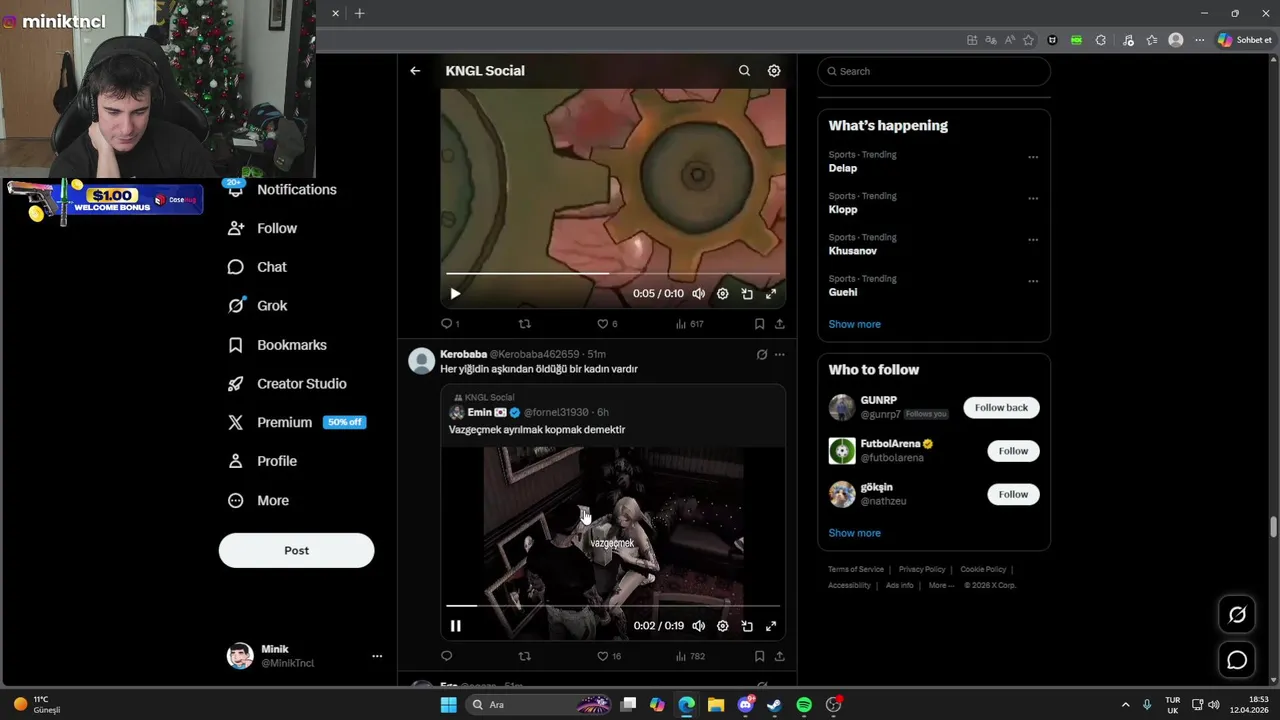
Task: Mute the gear video volume
Action: point(699,294)
